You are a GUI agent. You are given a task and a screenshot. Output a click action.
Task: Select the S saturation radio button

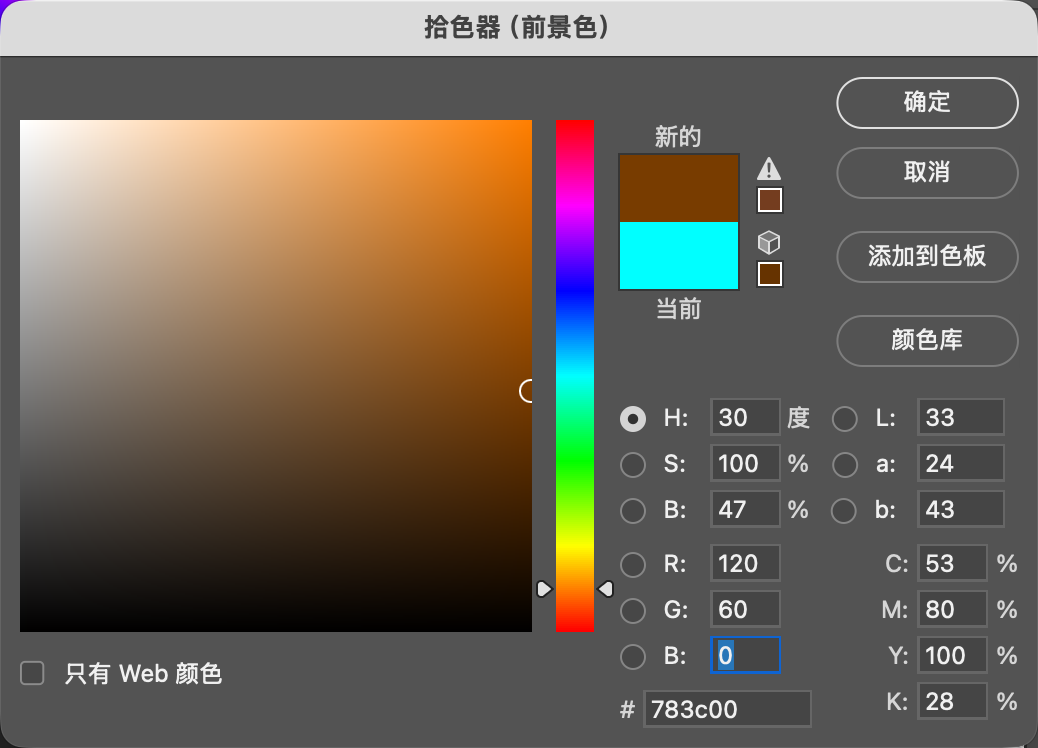tap(633, 465)
